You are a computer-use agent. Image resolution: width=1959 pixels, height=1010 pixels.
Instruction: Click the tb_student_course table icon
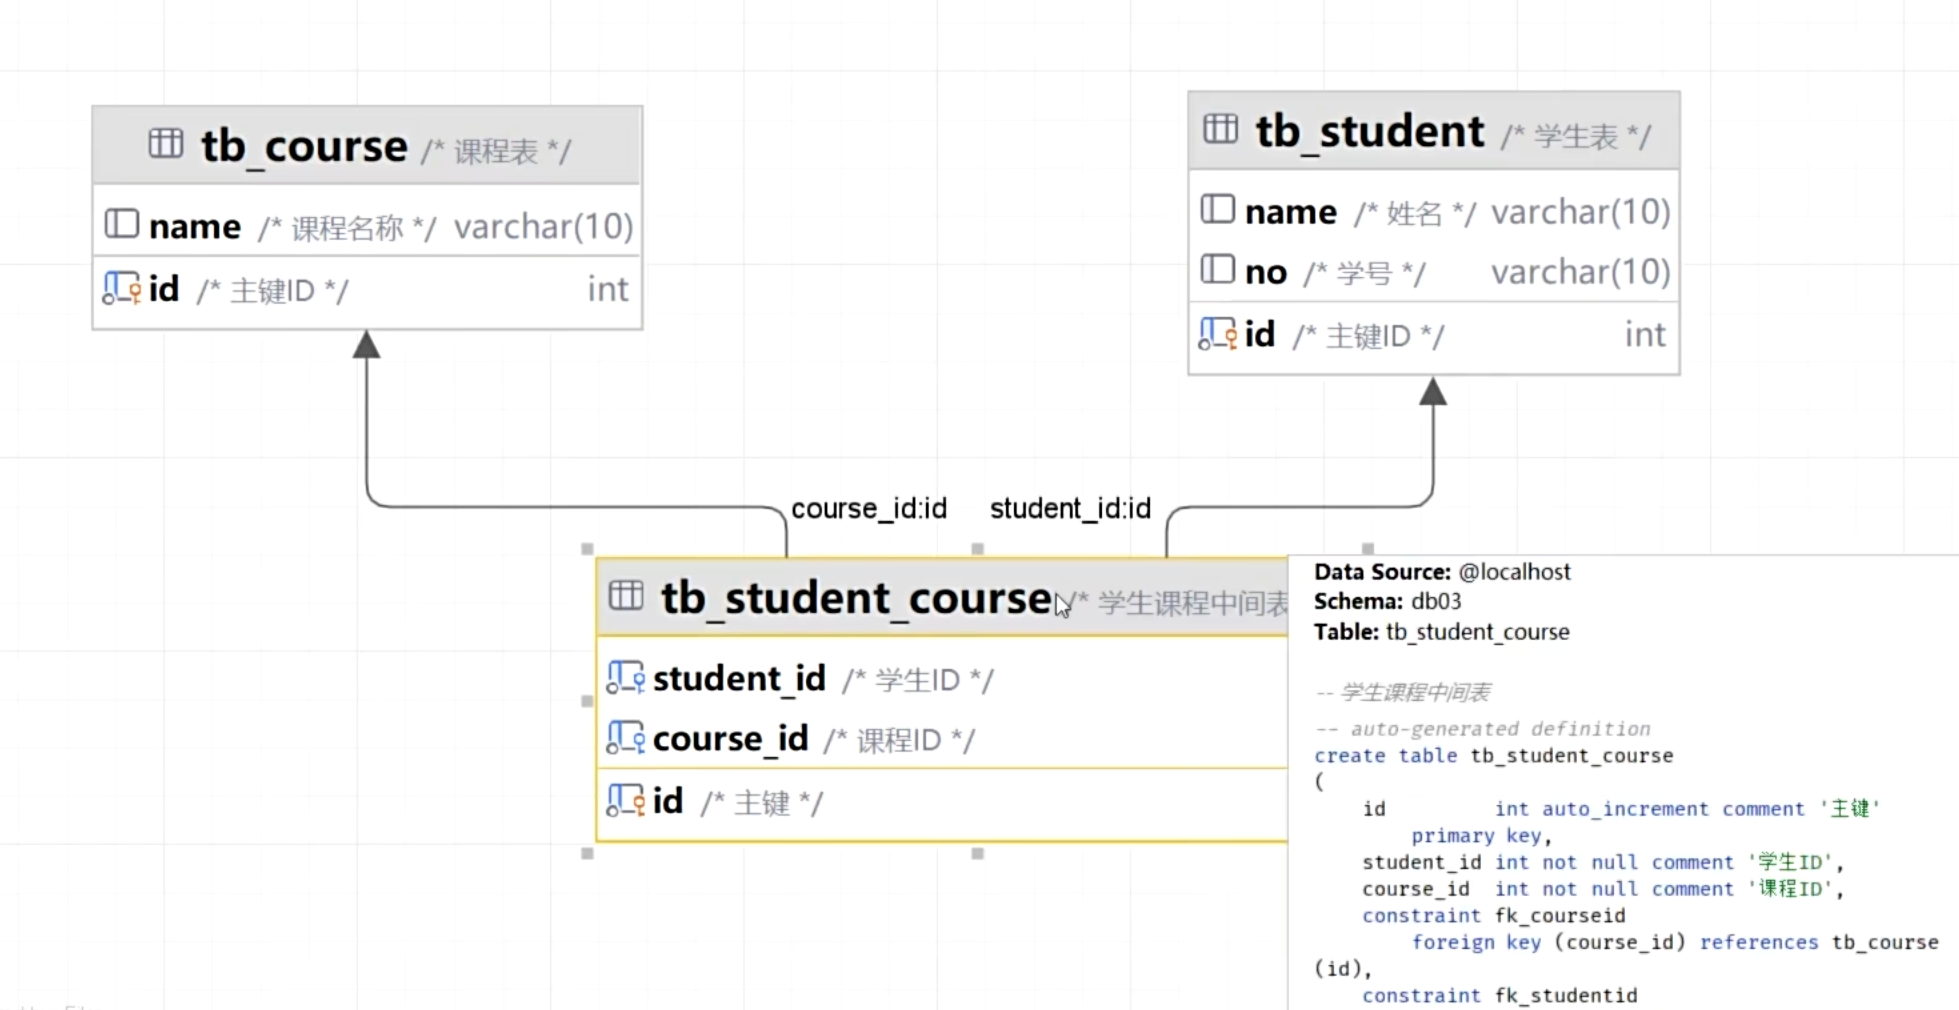point(626,596)
